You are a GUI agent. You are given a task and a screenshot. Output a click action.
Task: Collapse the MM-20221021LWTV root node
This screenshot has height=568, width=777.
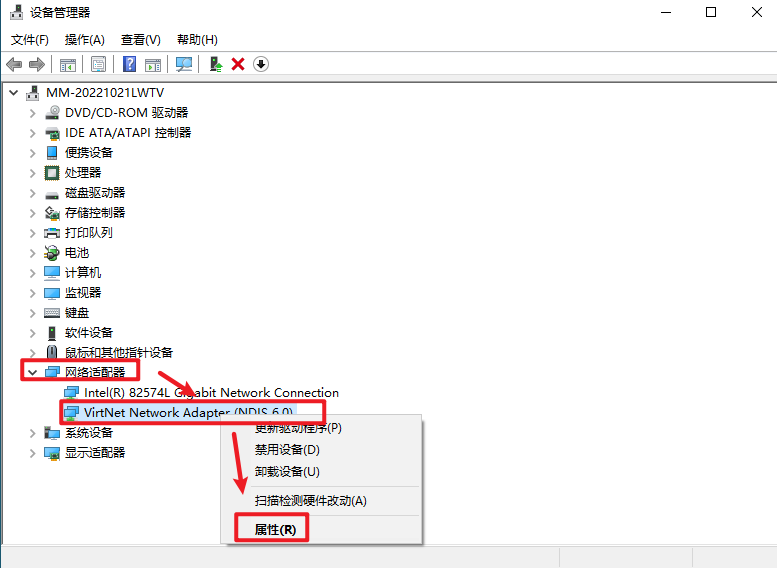pyautogui.click(x=14, y=93)
